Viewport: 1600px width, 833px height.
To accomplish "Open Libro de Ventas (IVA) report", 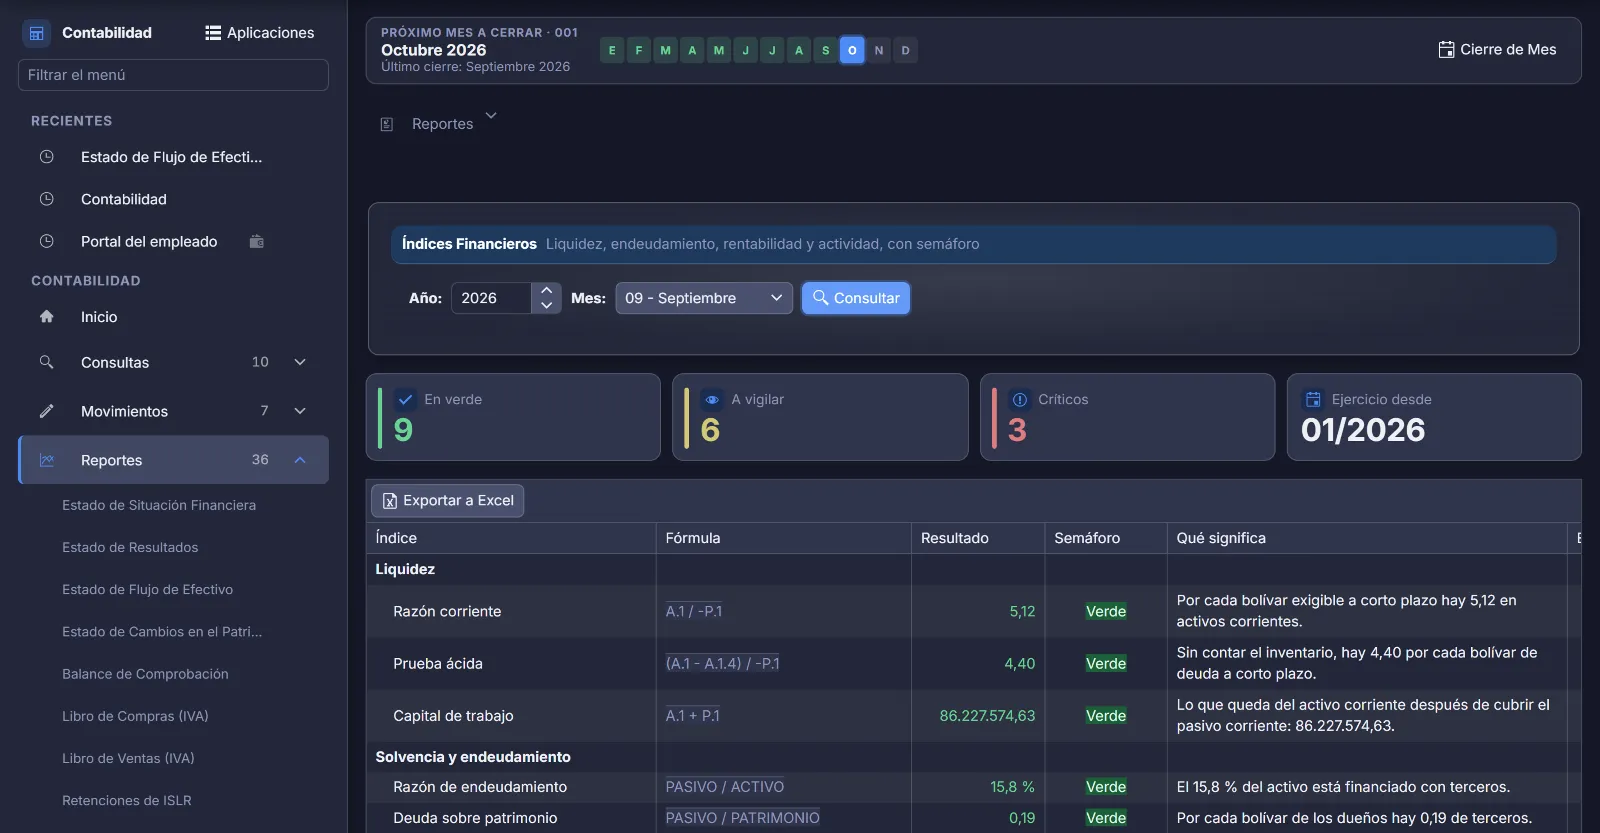I will pos(128,758).
